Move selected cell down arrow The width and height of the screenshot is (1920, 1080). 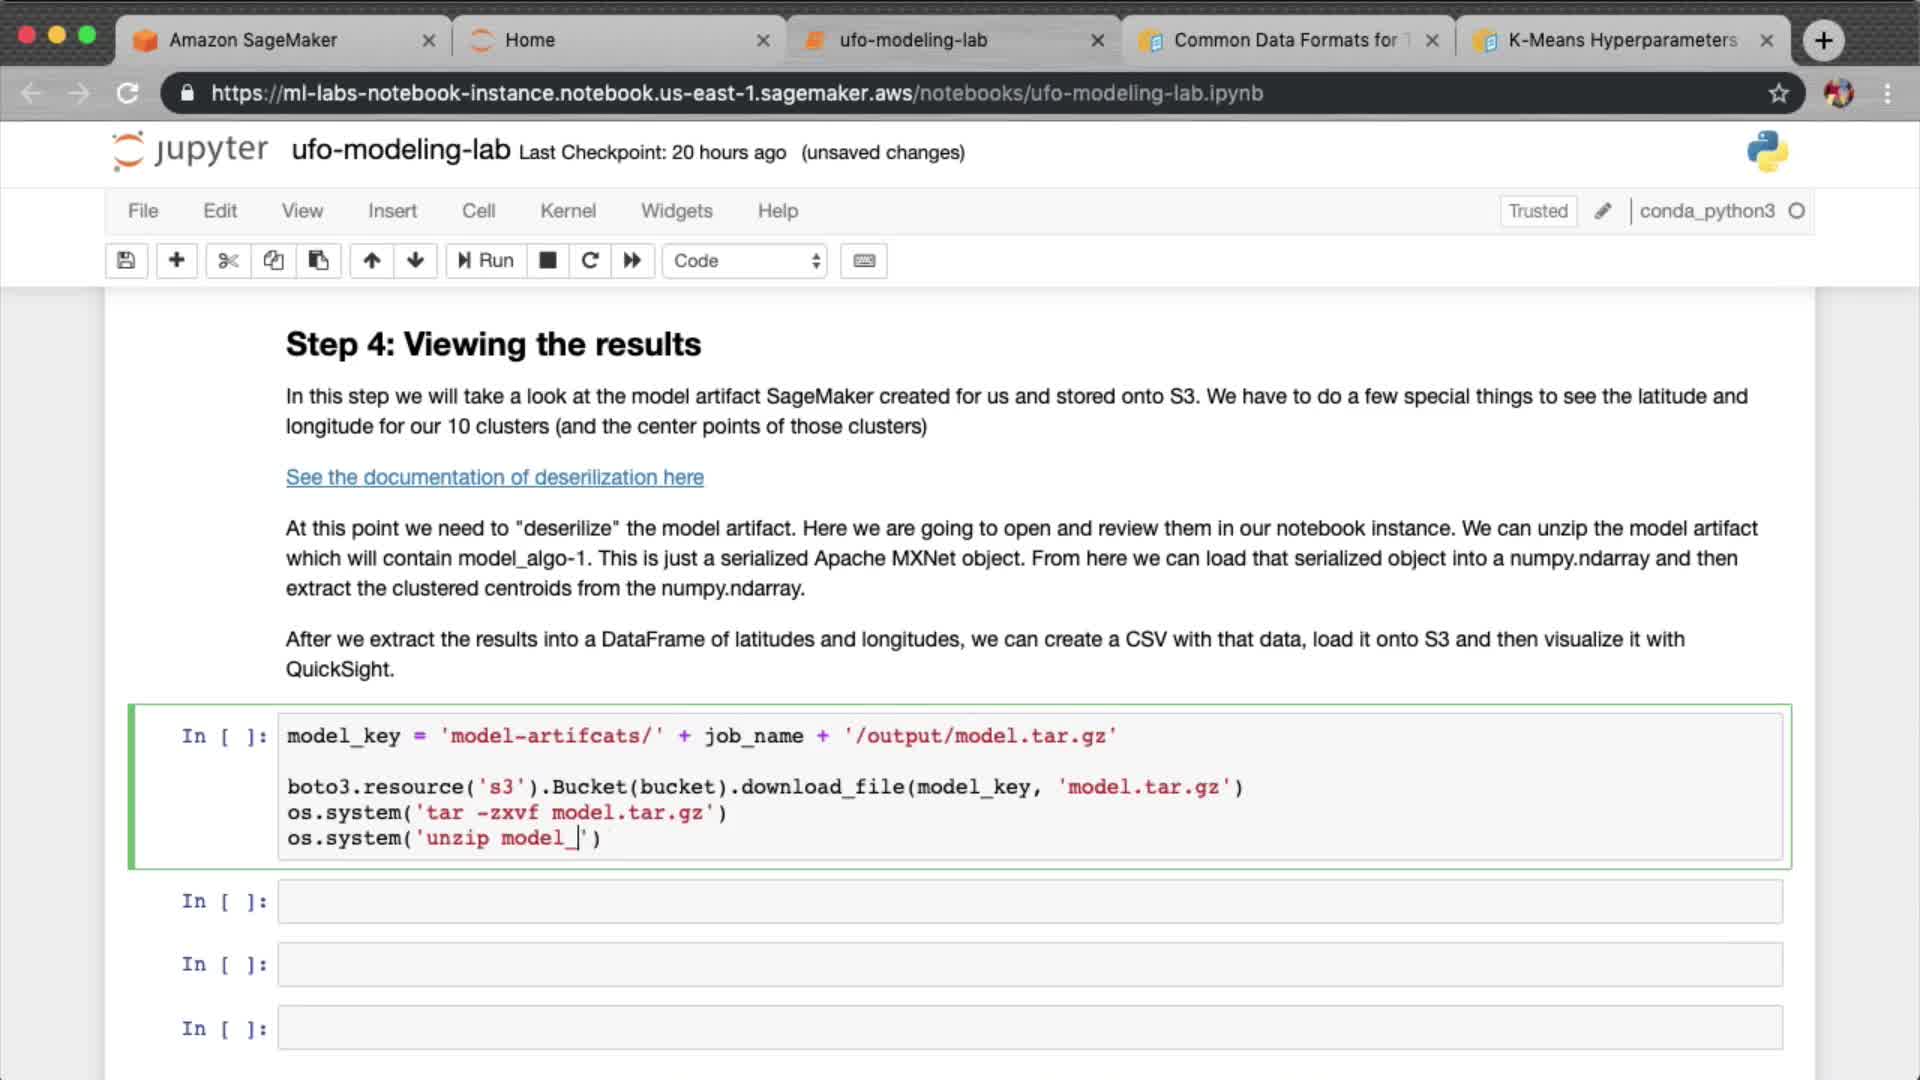point(415,261)
